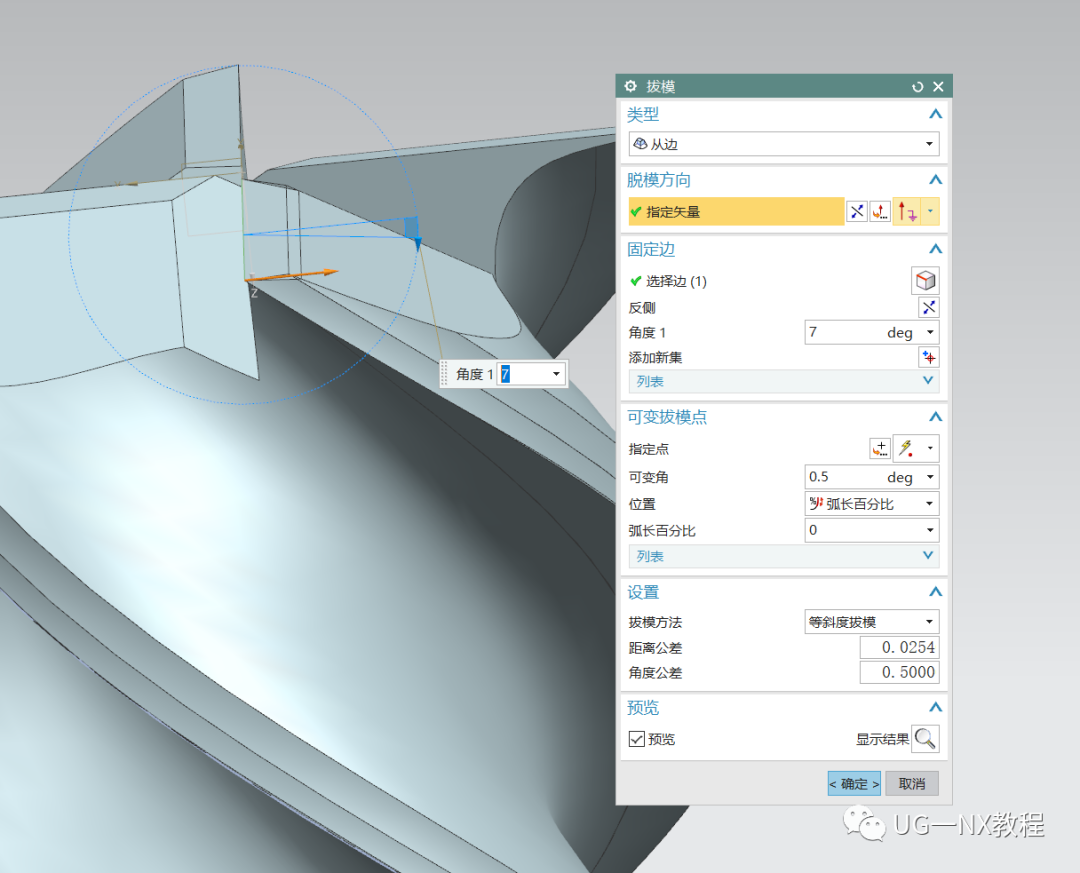Click the inferred point type icon
The image size is (1080, 873).
pos(906,449)
